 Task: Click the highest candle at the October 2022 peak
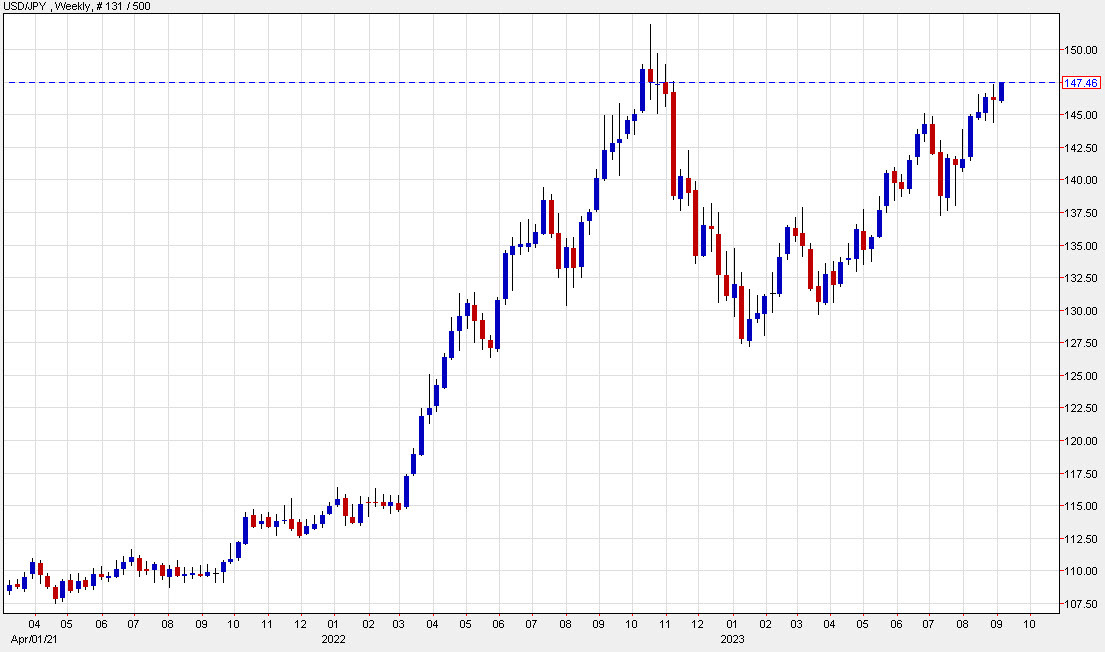click(x=651, y=70)
